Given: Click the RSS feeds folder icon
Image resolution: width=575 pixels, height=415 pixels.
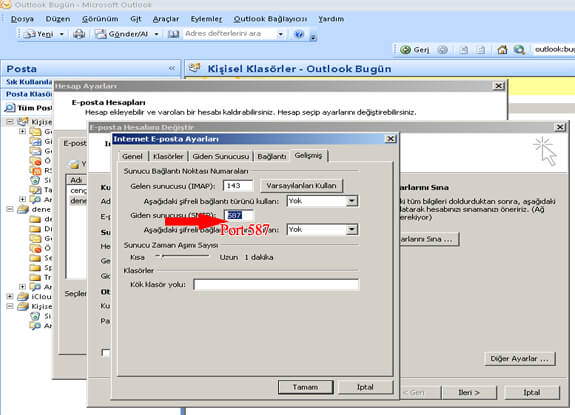Looking at the screenshot, I should pos(36,170).
